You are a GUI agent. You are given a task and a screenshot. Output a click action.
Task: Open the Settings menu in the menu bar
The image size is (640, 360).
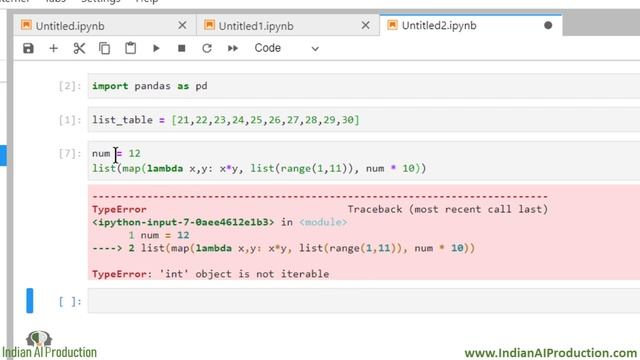pyautogui.click(x=100, y=2)
